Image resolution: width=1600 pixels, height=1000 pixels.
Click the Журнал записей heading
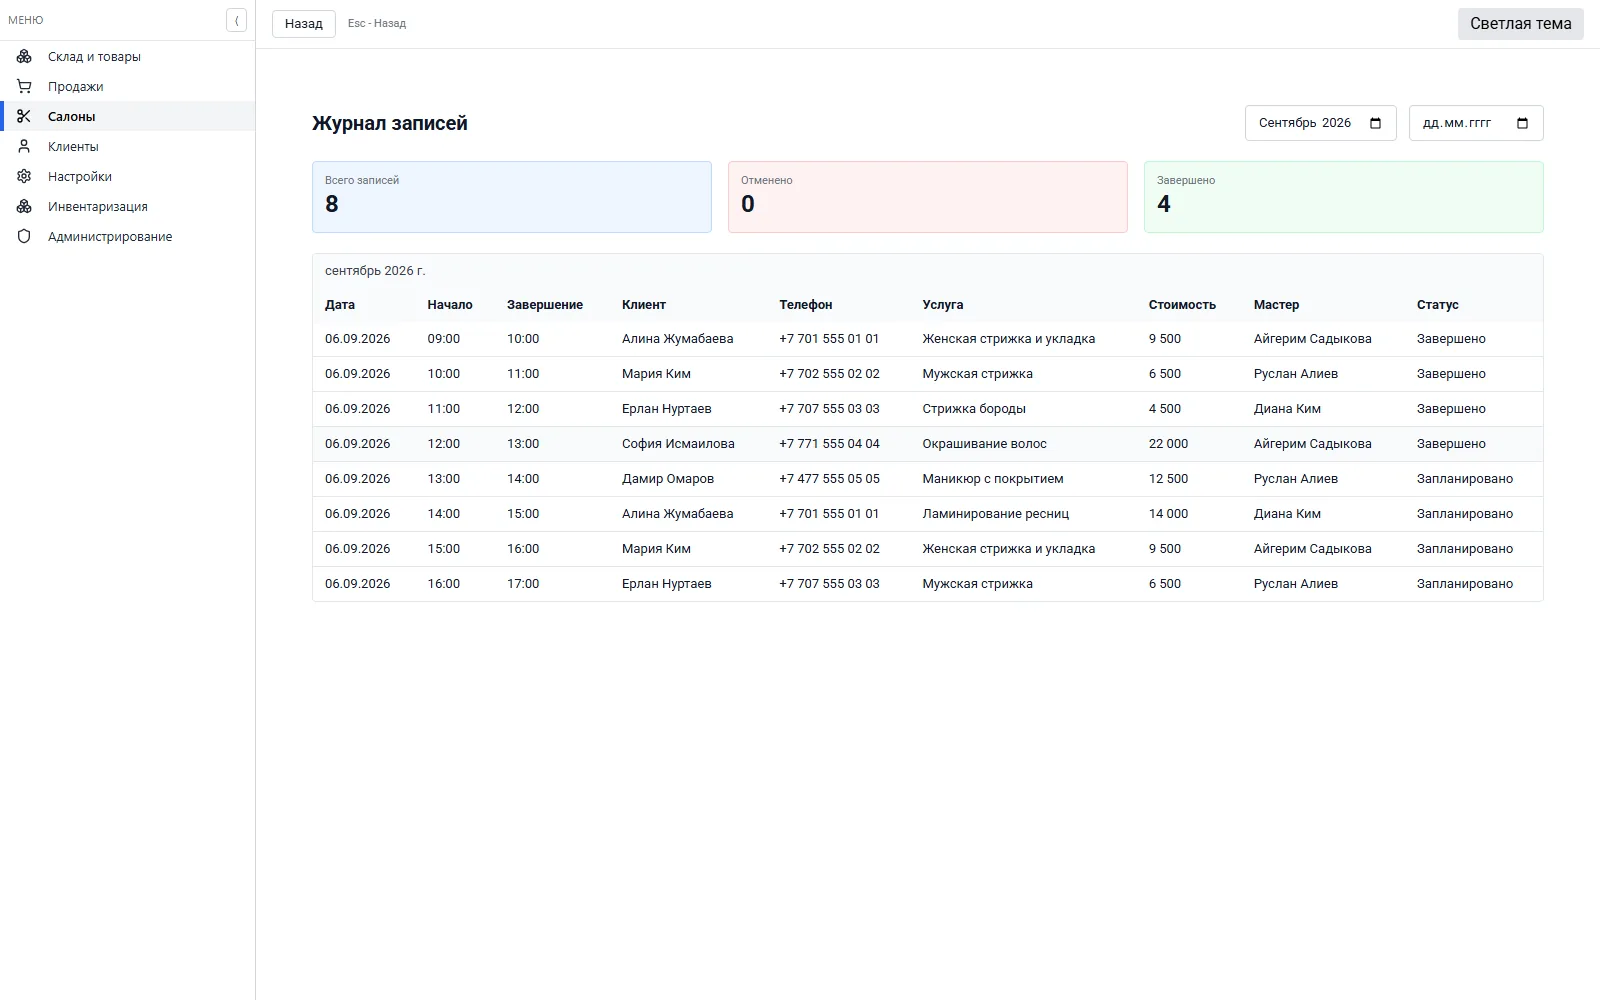390,123
